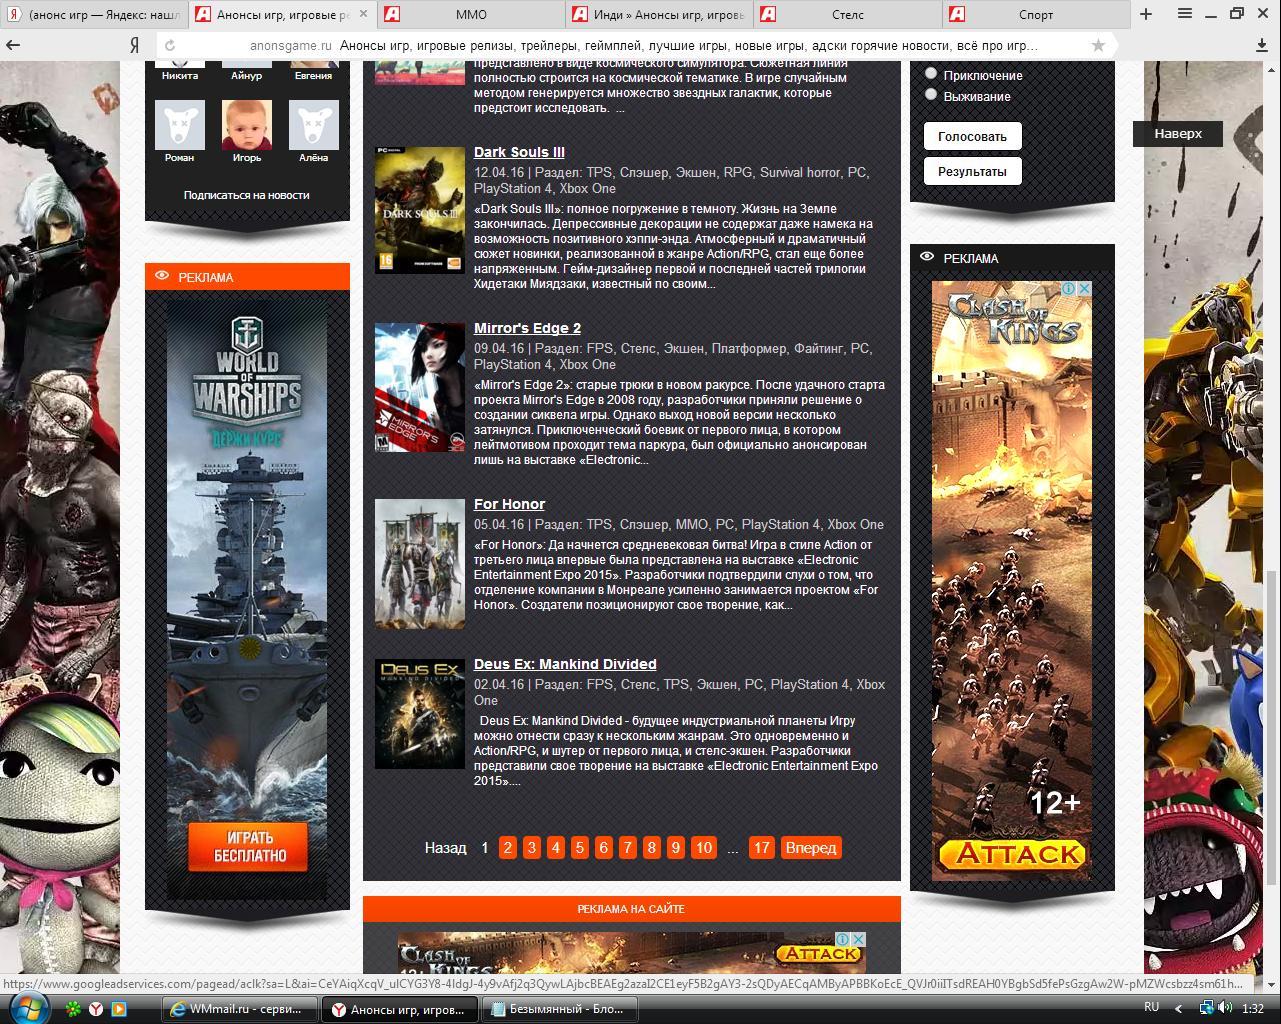The height and width of the screenshot is (1024, 1281).
Task: Click the Mirror's Edge 2 cover image
Action: tap(420, 387)
